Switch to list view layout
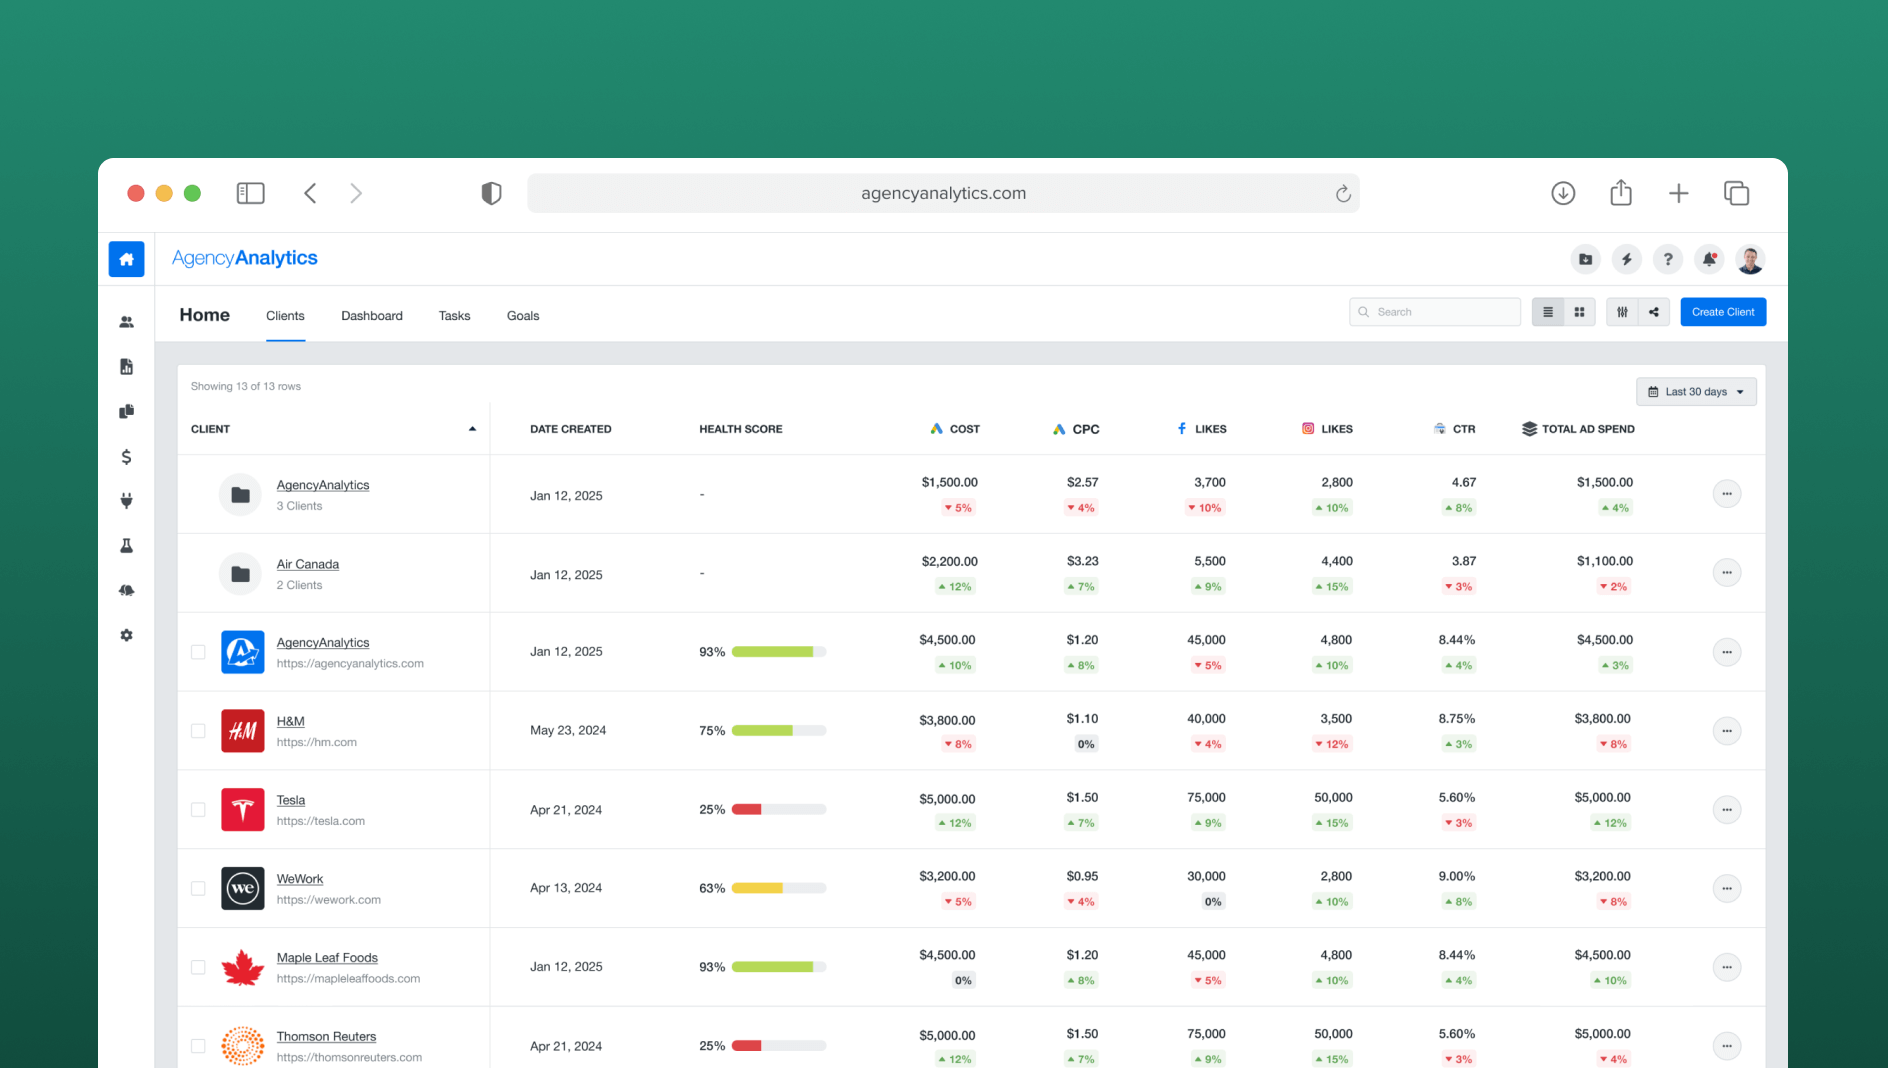 coord(1548,312)
